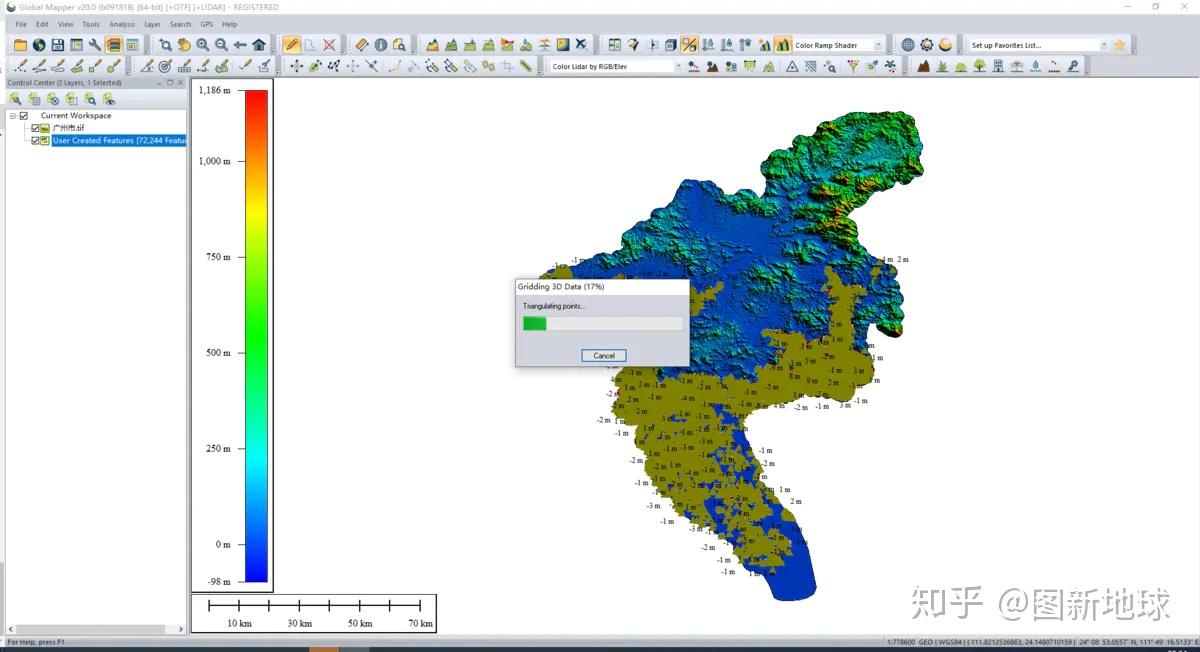
Task: Select the User Created Features layer
Action: (x=119, y=141)
